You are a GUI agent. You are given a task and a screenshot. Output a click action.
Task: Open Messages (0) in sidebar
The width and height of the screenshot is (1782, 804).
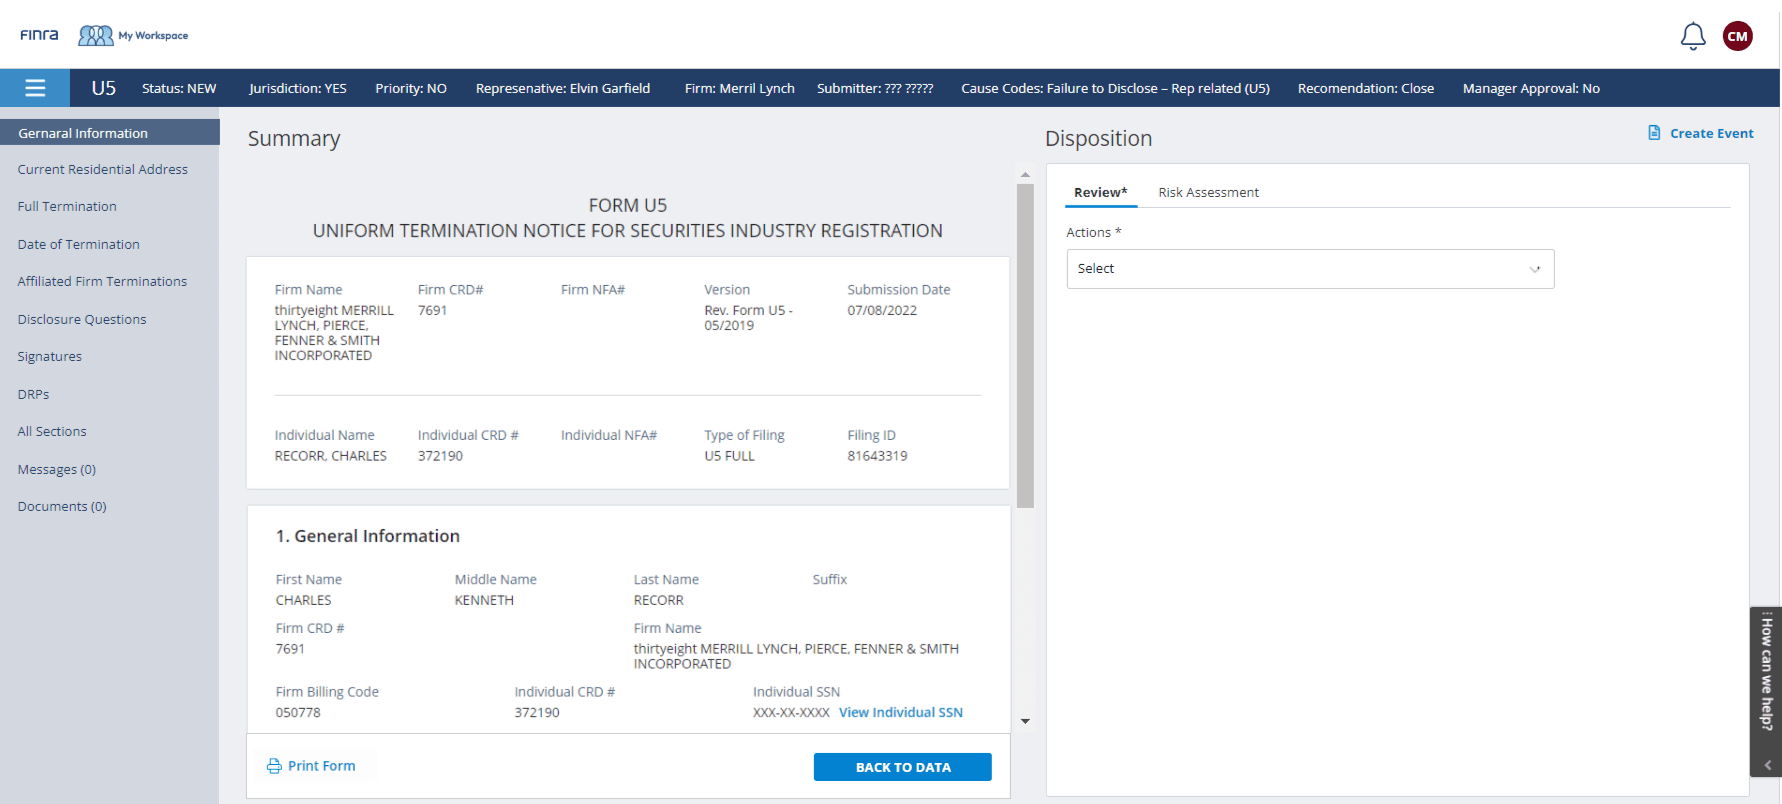pos(57,469)
